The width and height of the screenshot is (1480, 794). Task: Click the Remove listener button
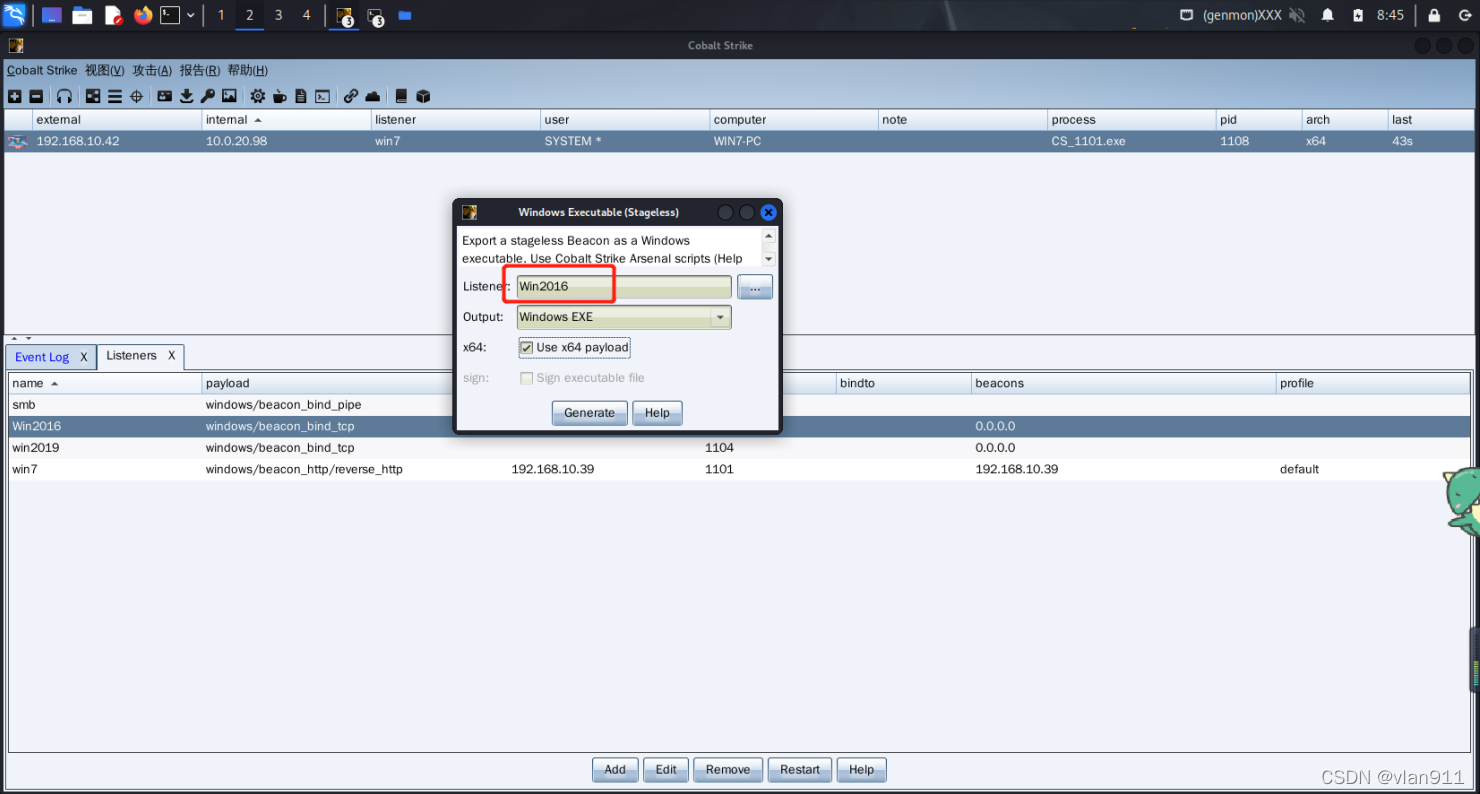[728, 769]
